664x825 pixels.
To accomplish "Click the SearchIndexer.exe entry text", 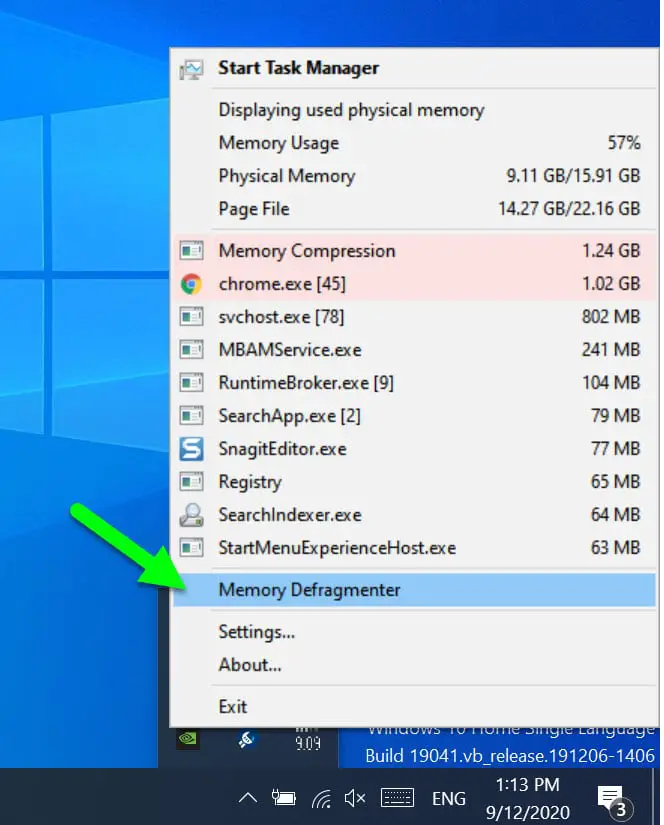I will coord(290,515).
